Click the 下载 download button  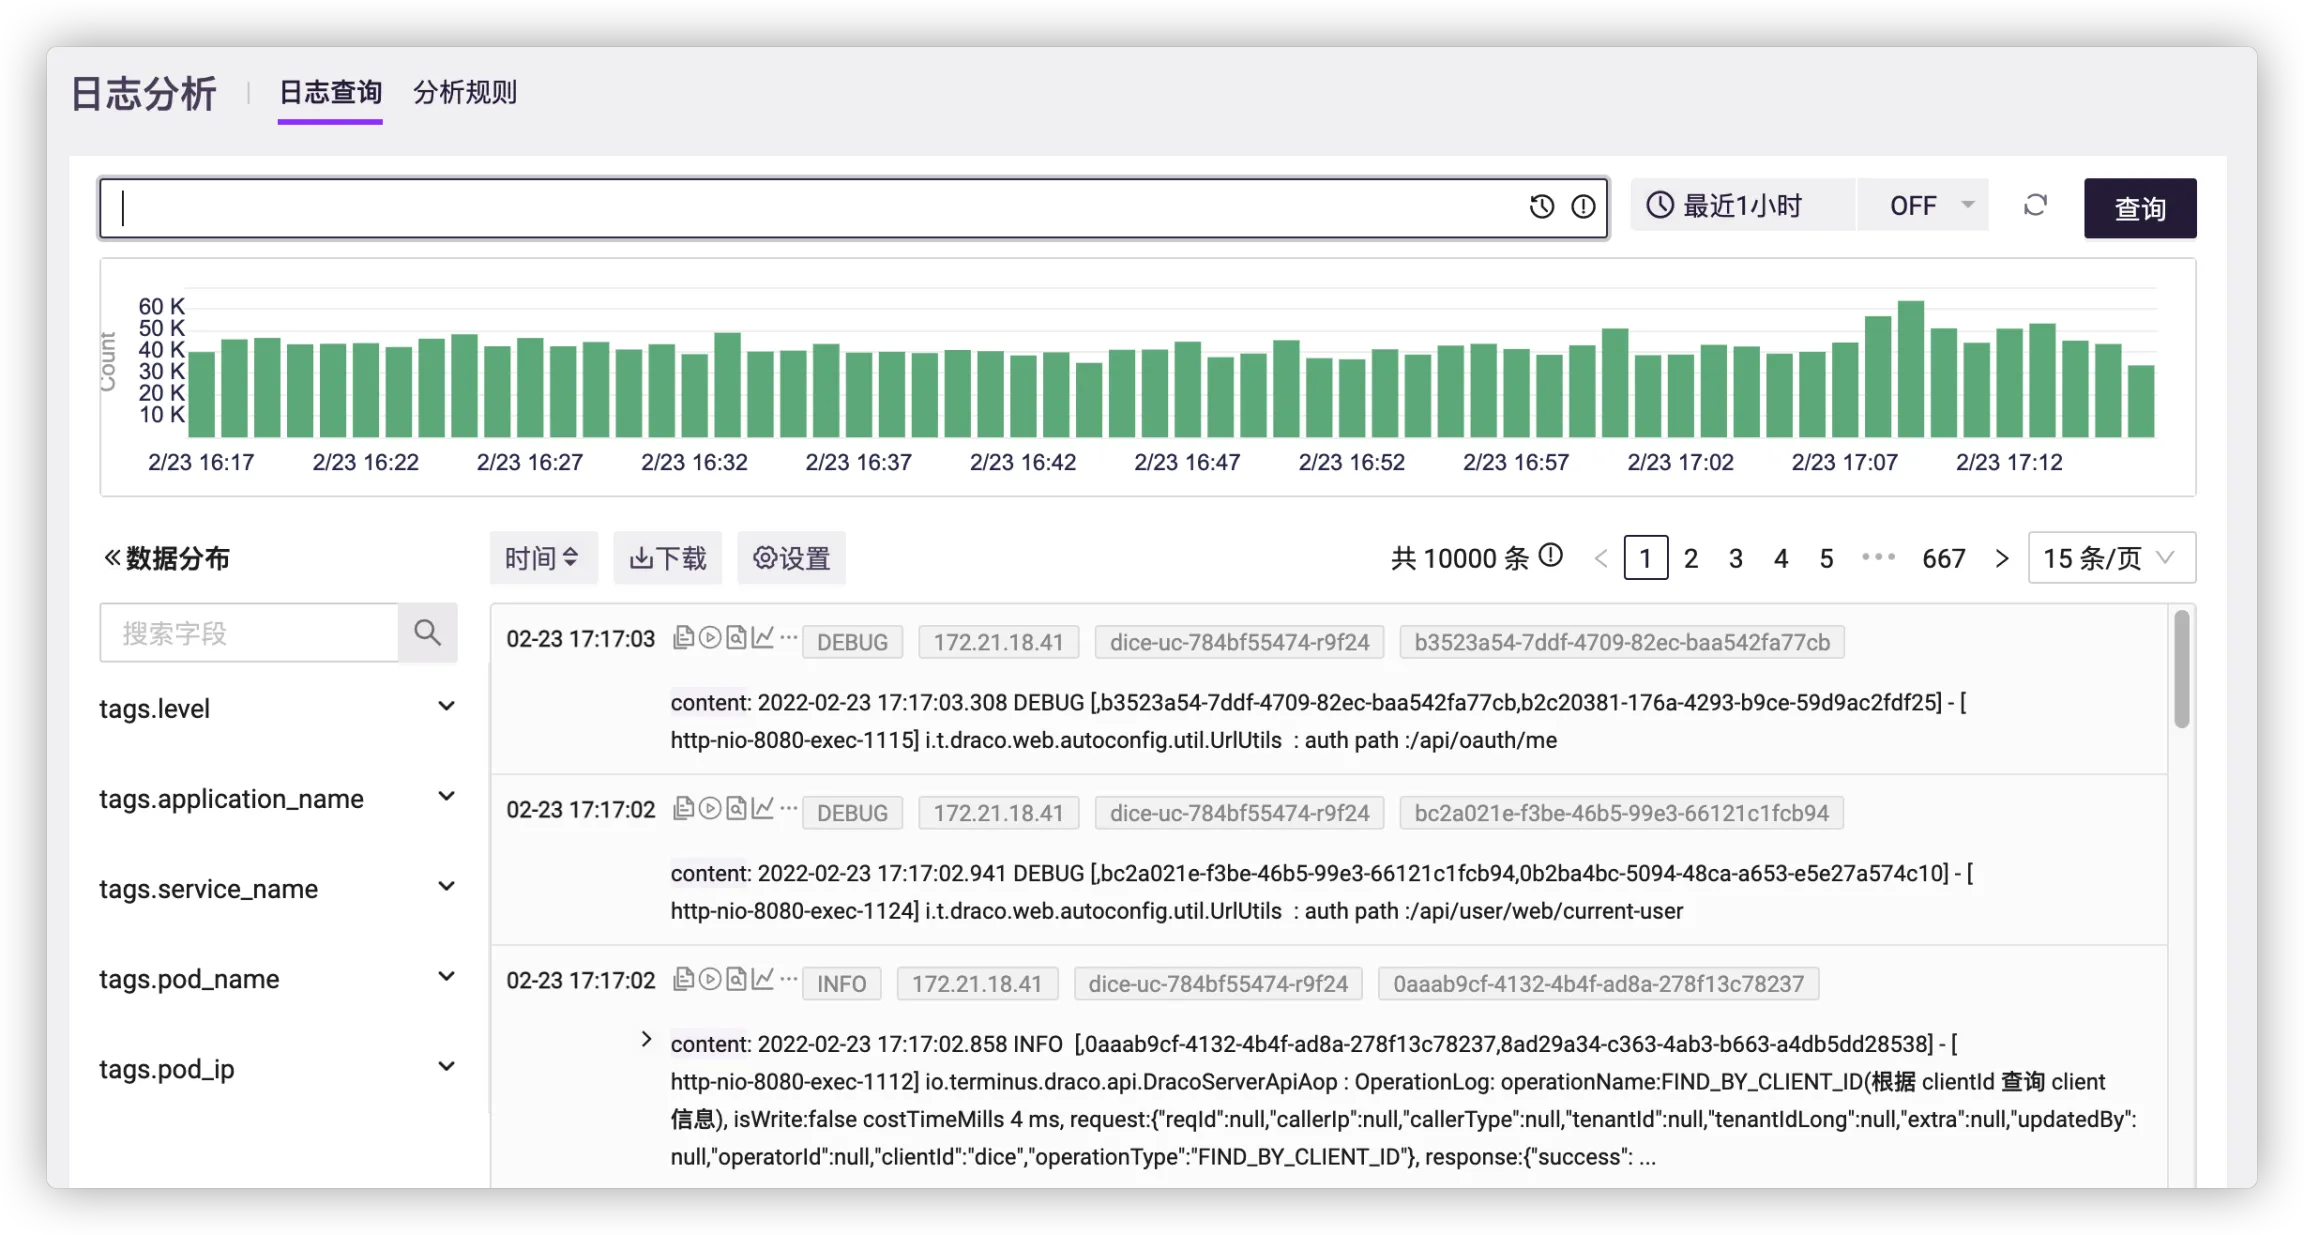pos(668,558)
